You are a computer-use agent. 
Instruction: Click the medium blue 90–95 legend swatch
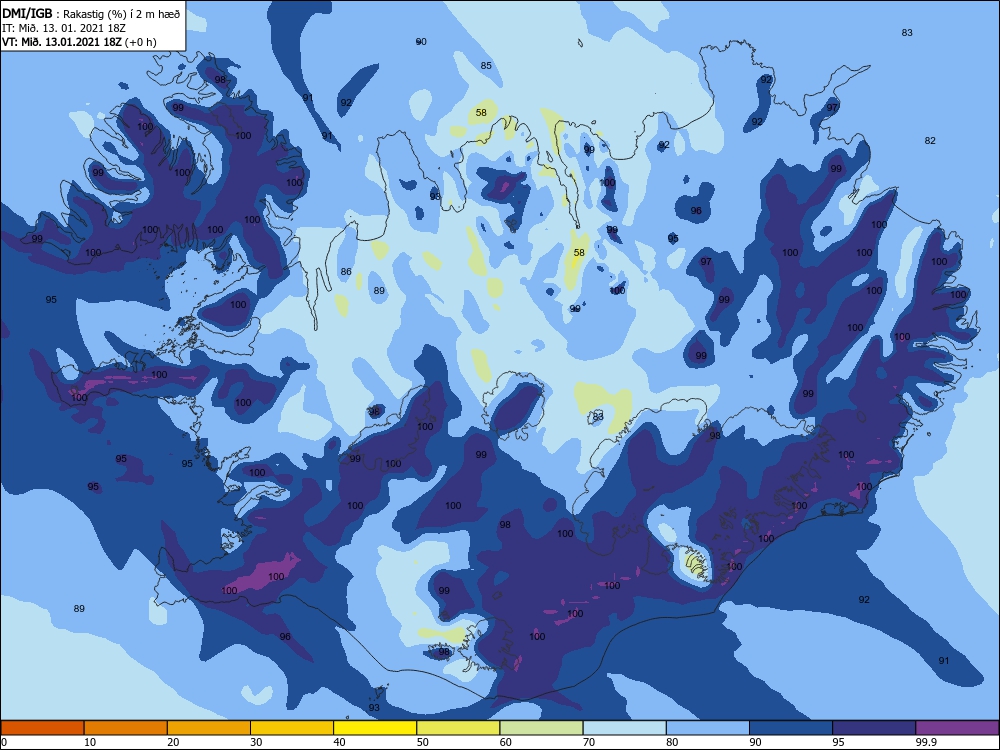pyautogui.click(x=791, y=728)
